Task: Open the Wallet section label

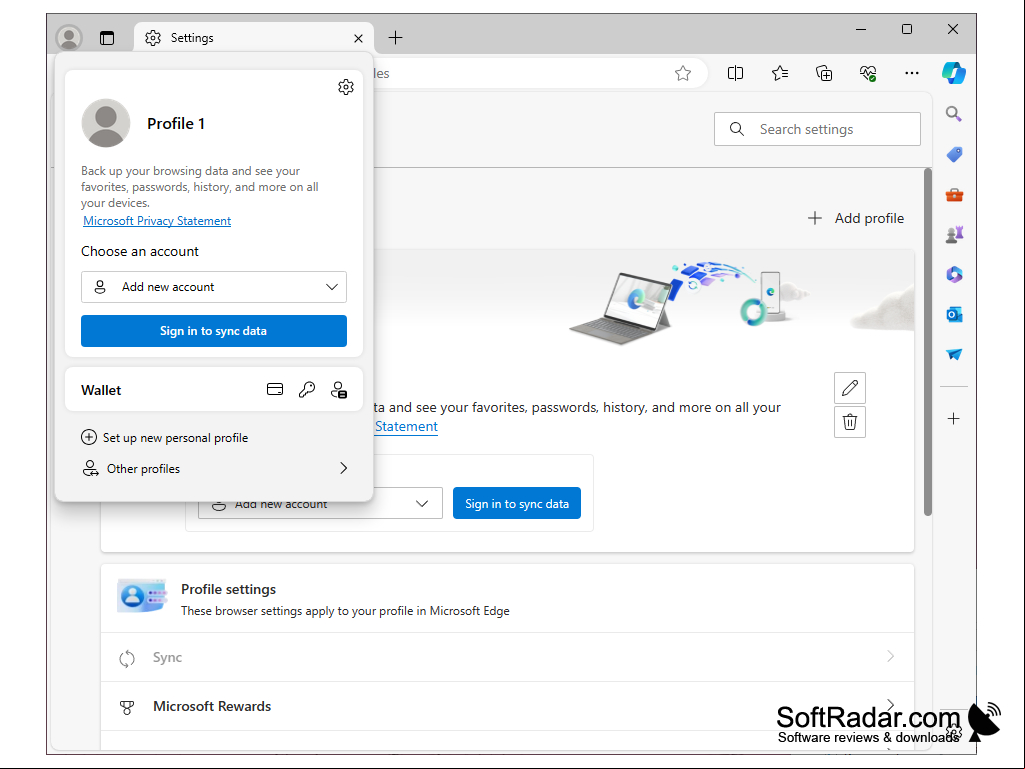Action: (101, 390)
